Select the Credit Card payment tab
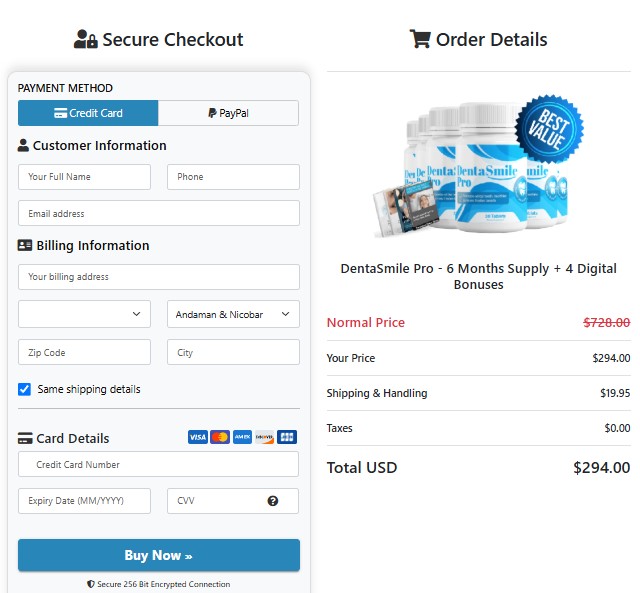Viewport: 640px width, 593px height. [88, 113]
